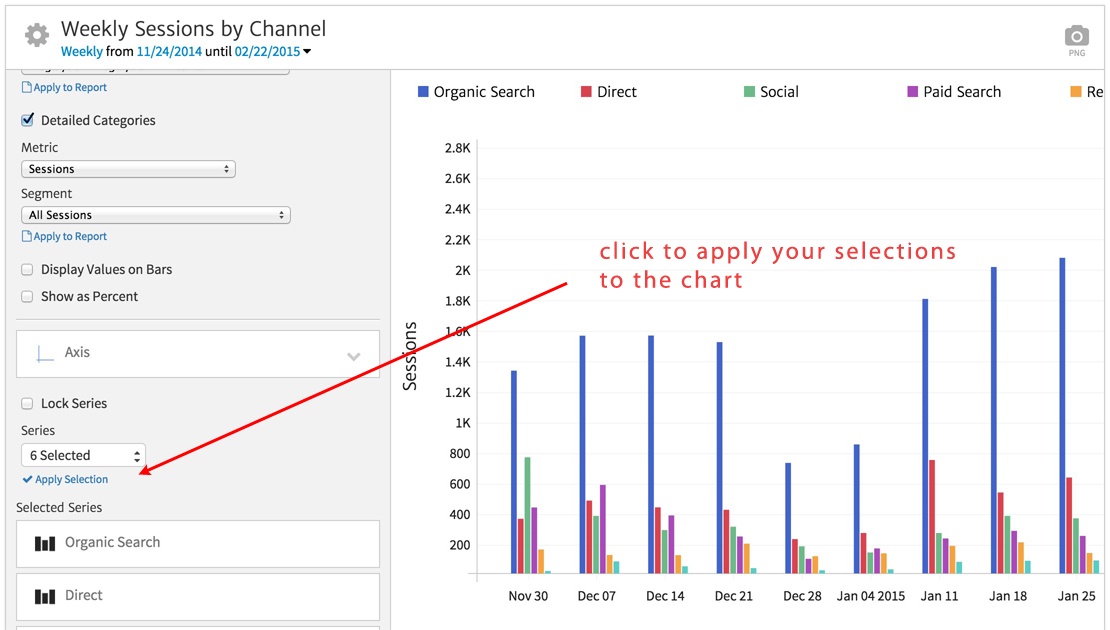Click the Apply Selection checkmark icon
1110x630 pixels.
click(x=27, y=480)
